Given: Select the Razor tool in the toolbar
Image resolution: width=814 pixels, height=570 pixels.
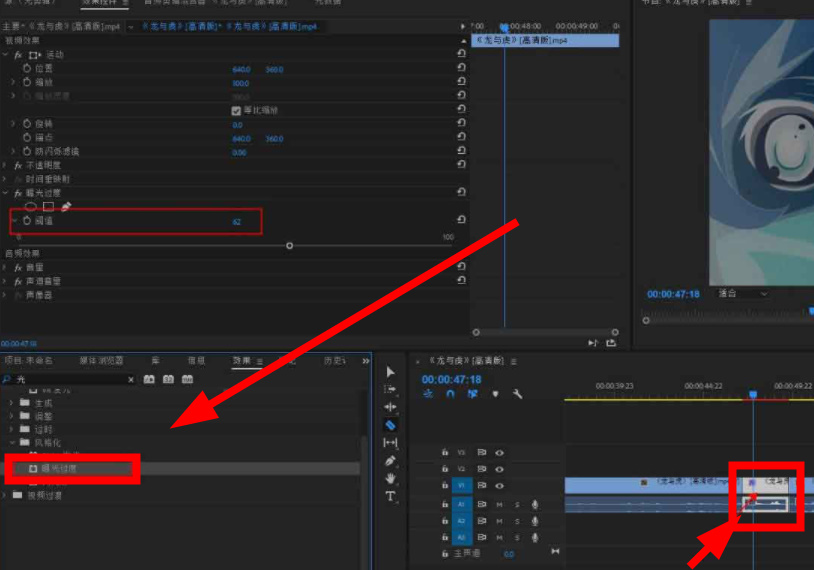Looking at the screenshot, I should pos(390,425).
